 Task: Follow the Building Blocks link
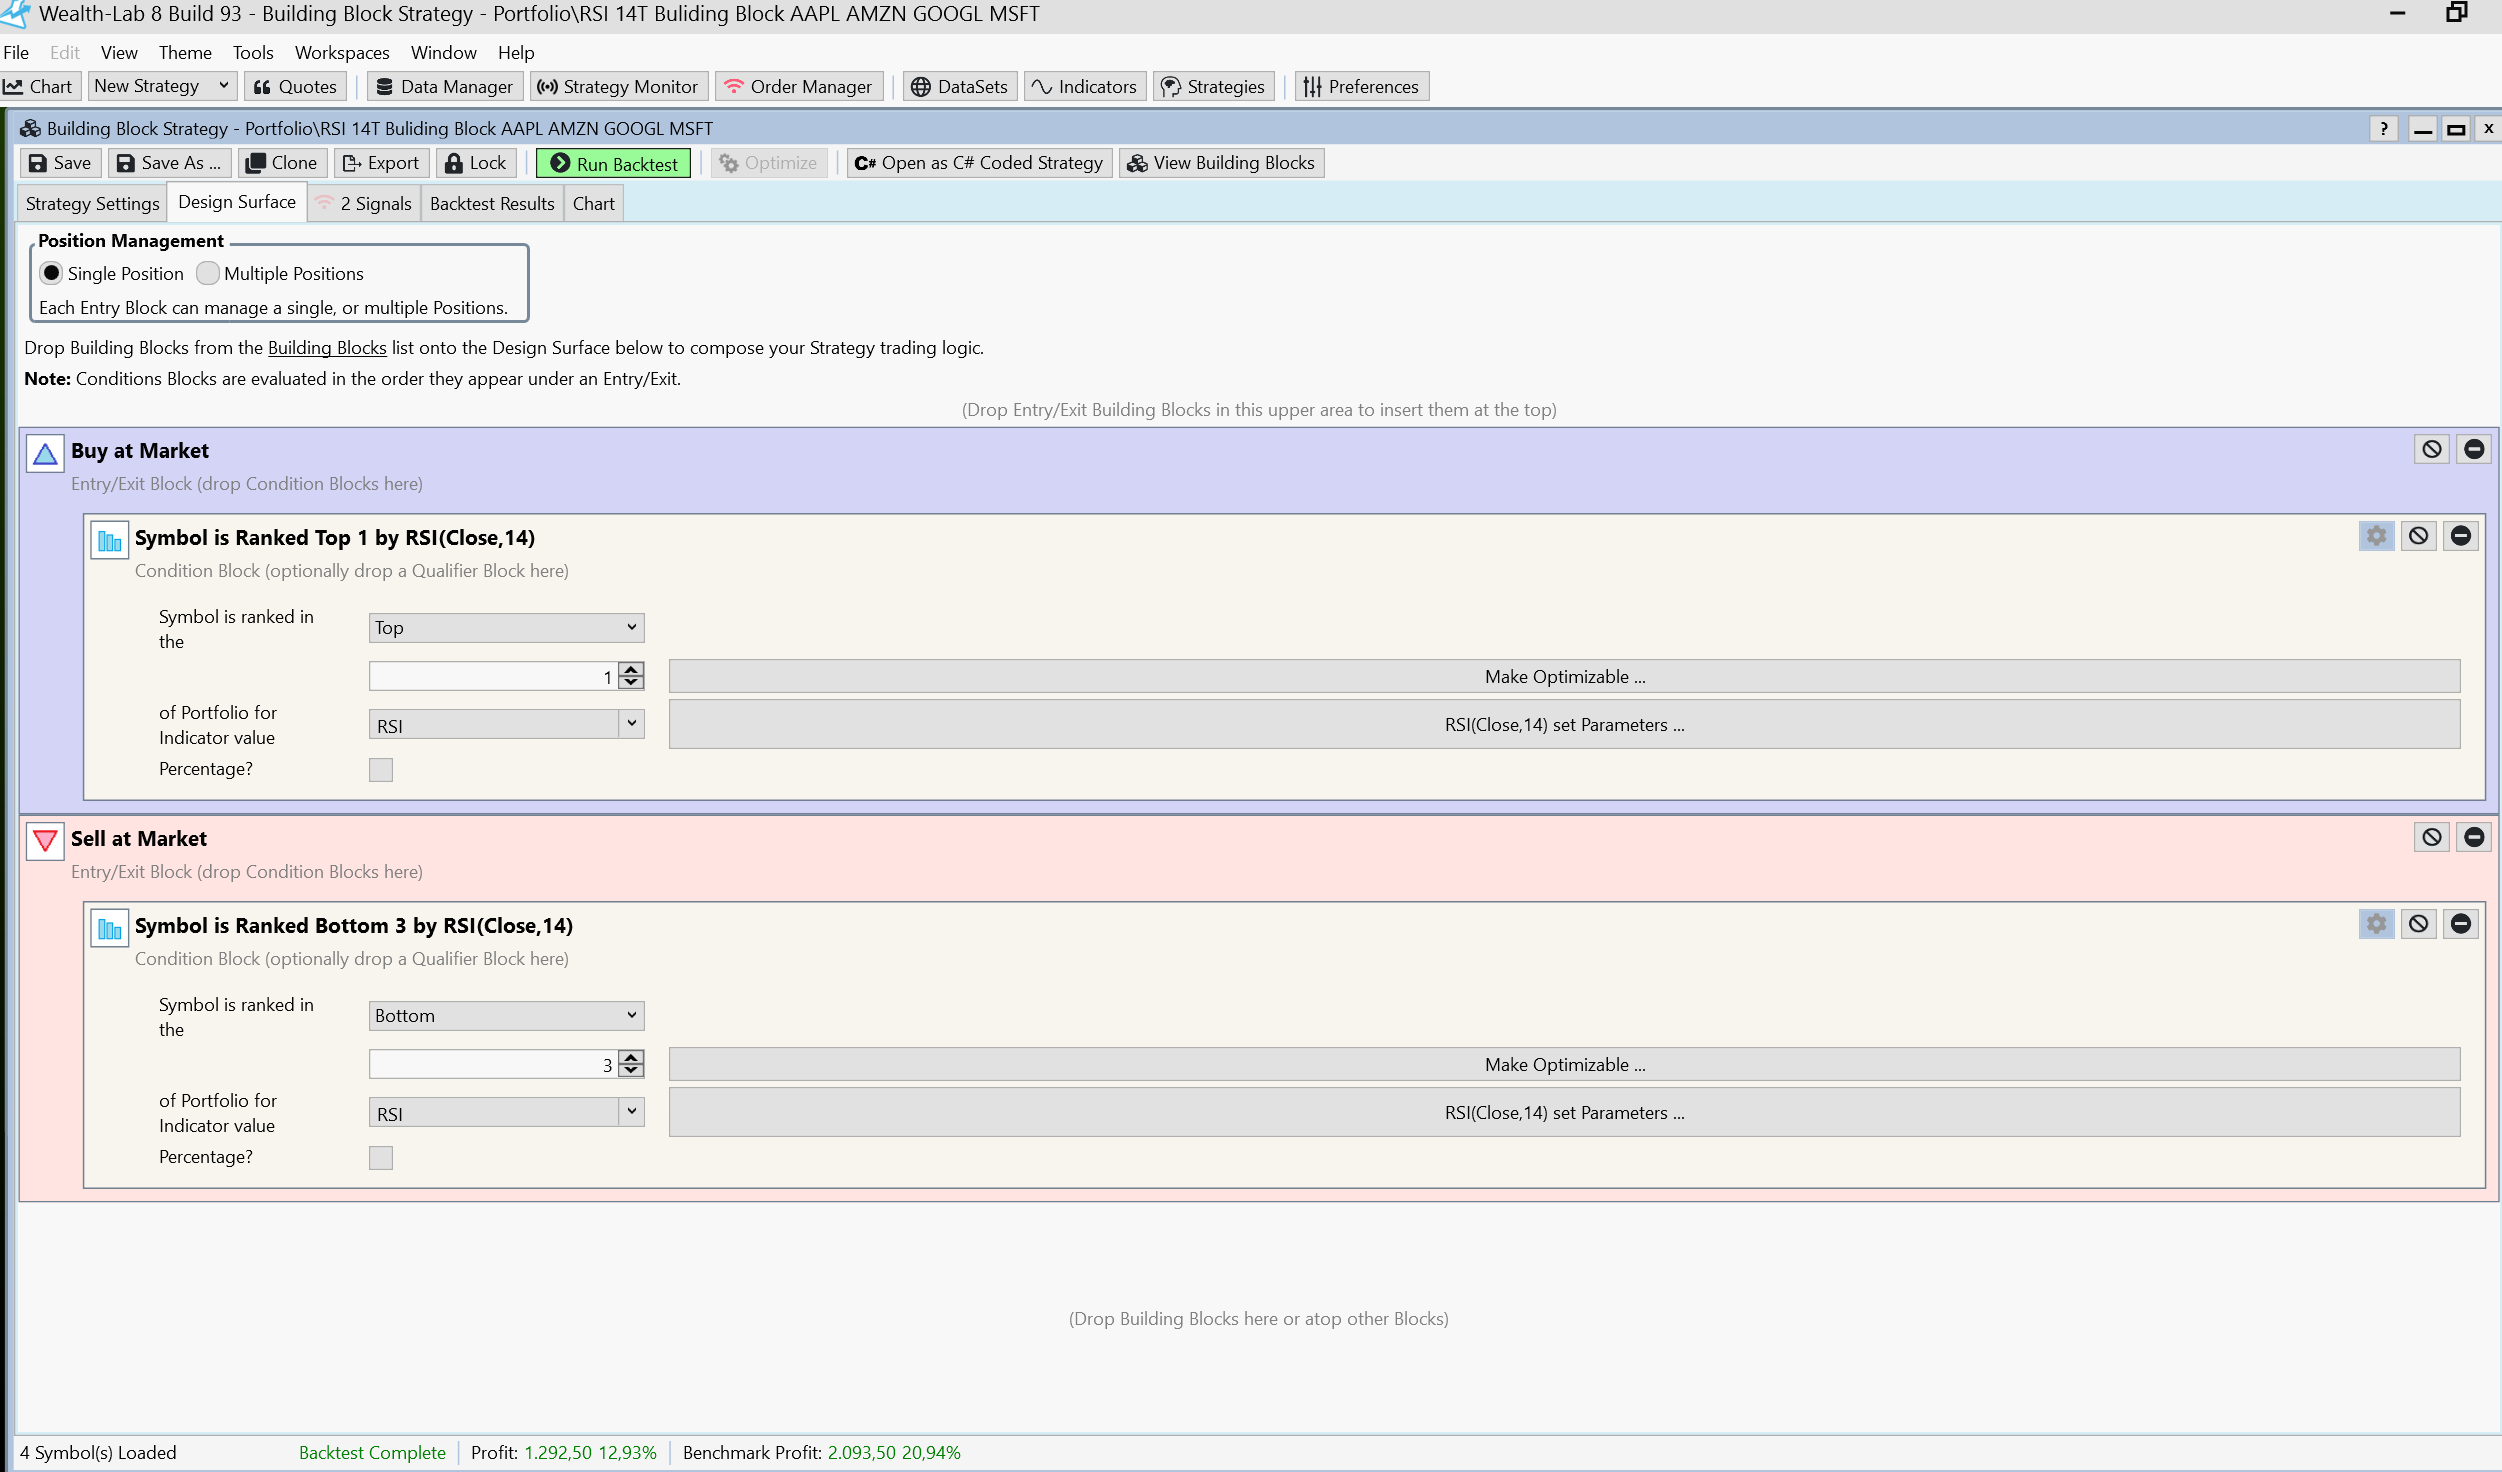(x=326, y=348)
